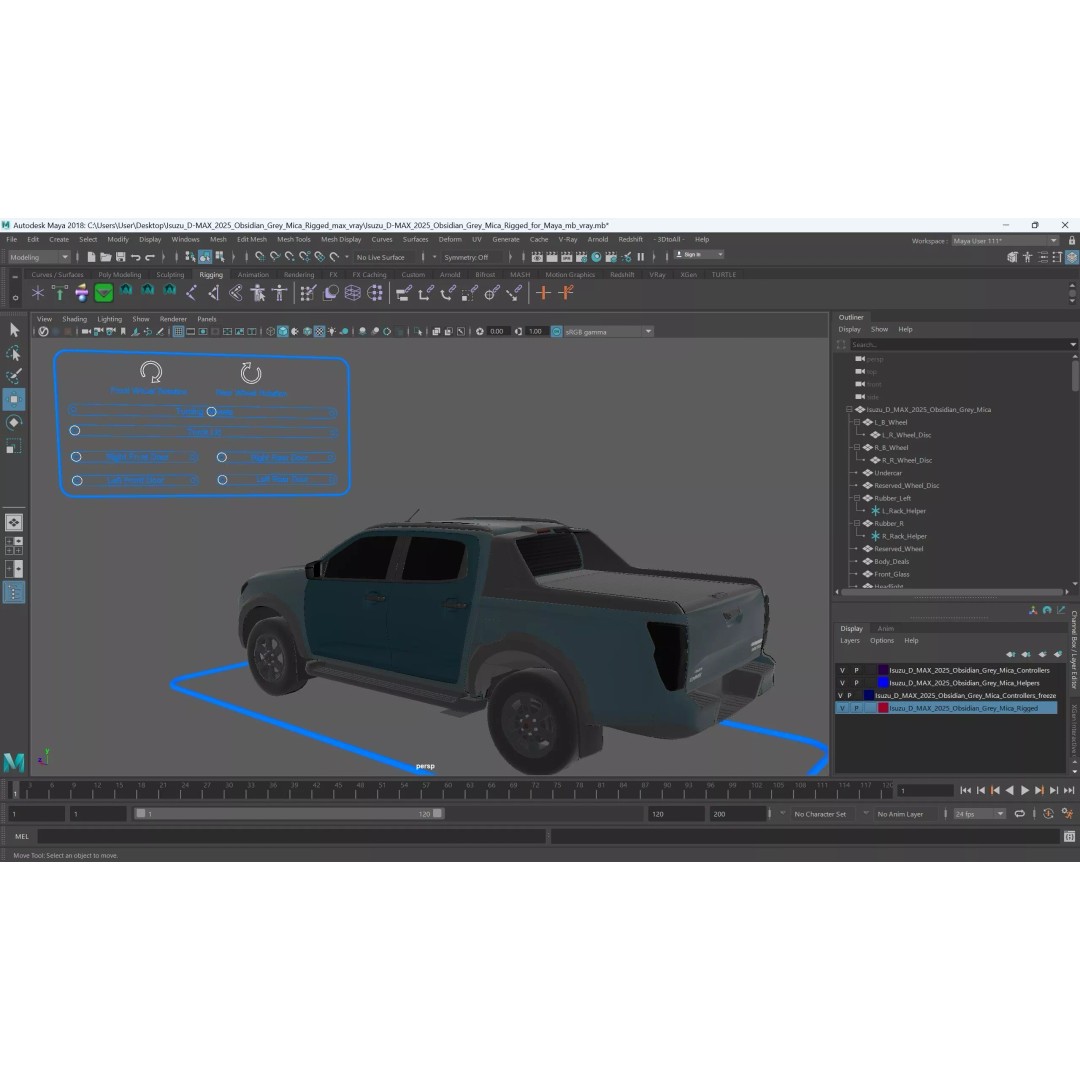1080x1080 pixels.
Task: Open the Layers menu in layer editor
Action: (850, 641)
